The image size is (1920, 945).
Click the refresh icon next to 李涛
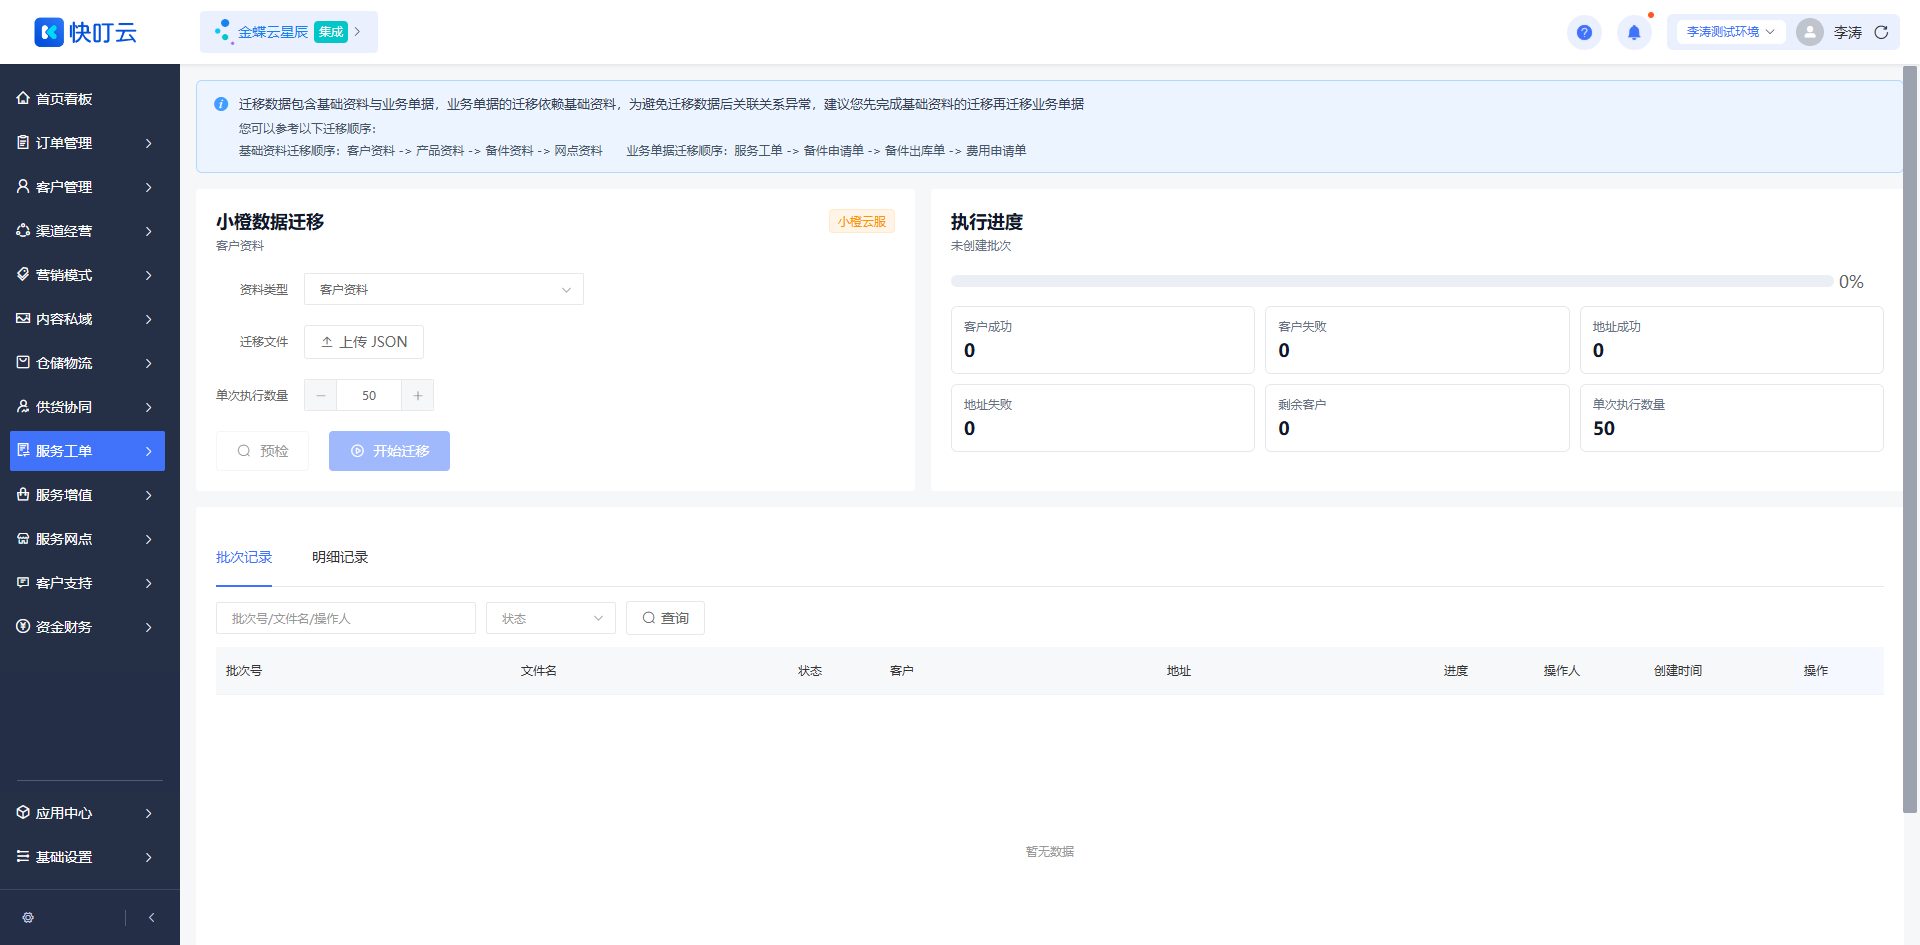pos(1881,32)
